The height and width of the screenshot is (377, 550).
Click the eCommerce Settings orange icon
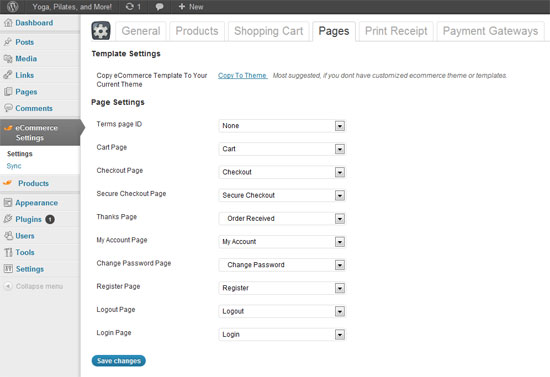(8, 128)
